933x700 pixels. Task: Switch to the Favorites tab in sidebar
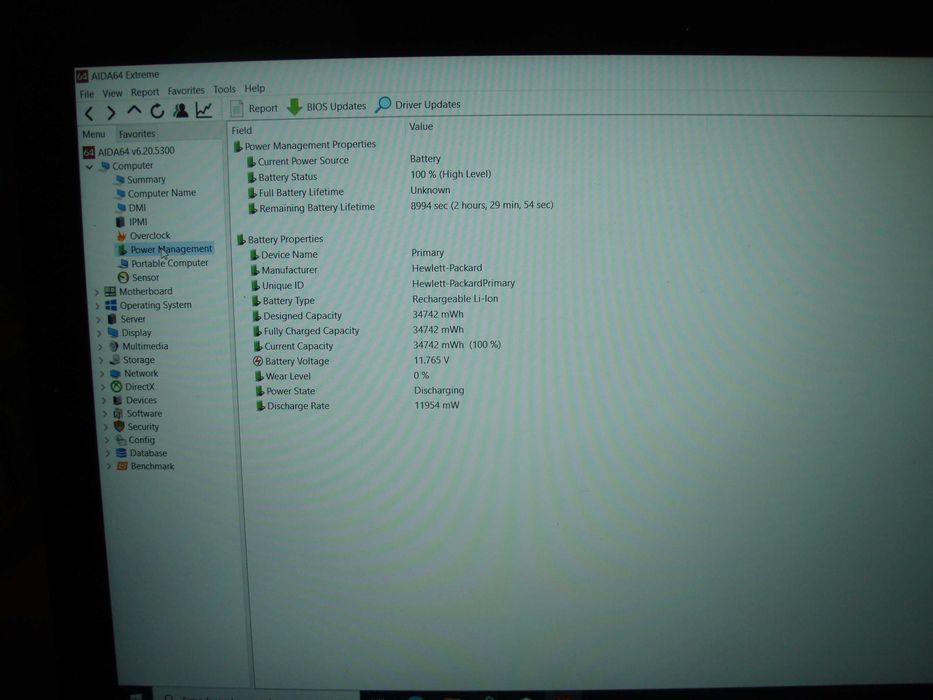[137, 134]
